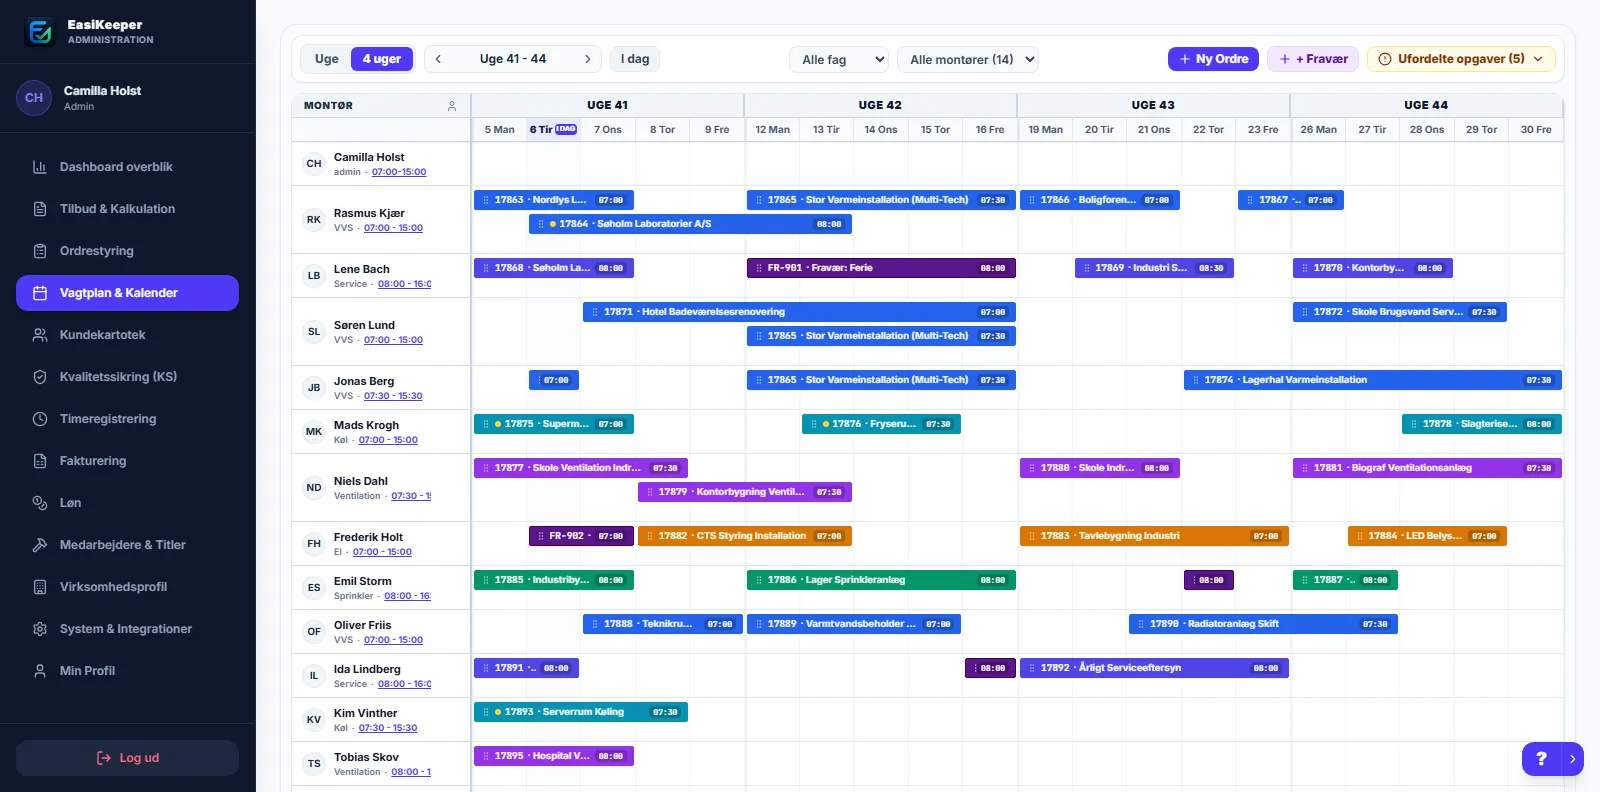Image resolution: width=1600 pixels, height=792 pixels.
Task: Click the Ny Ordre button
Action: point(1213,59)
